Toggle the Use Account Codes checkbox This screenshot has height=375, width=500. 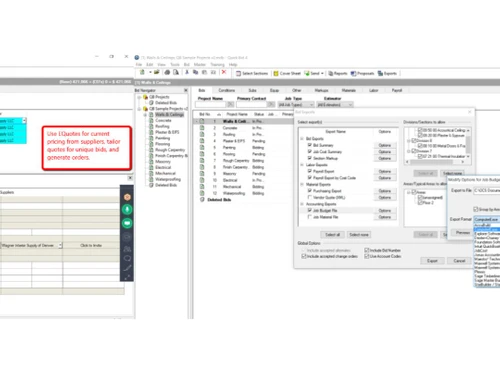tap(367, 256)
